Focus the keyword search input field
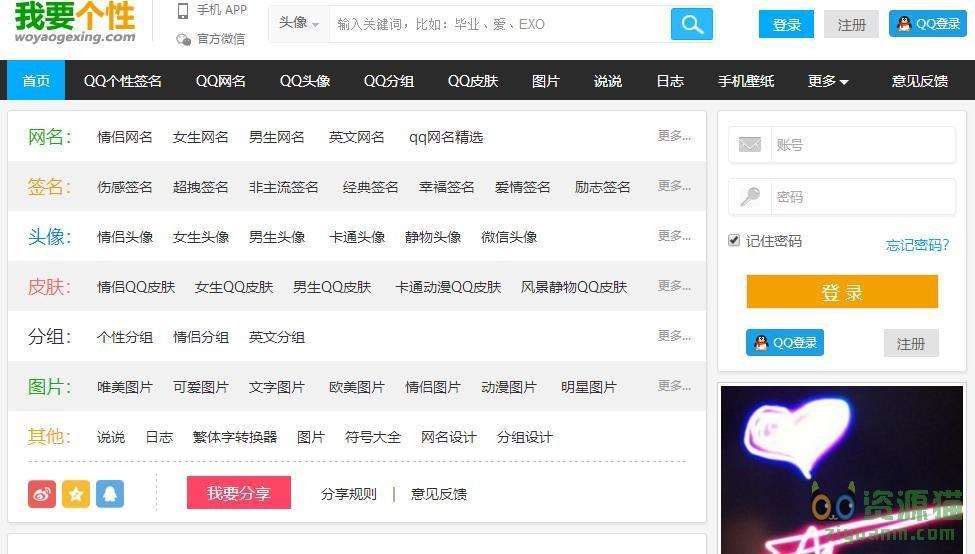 tap(500, 24)
